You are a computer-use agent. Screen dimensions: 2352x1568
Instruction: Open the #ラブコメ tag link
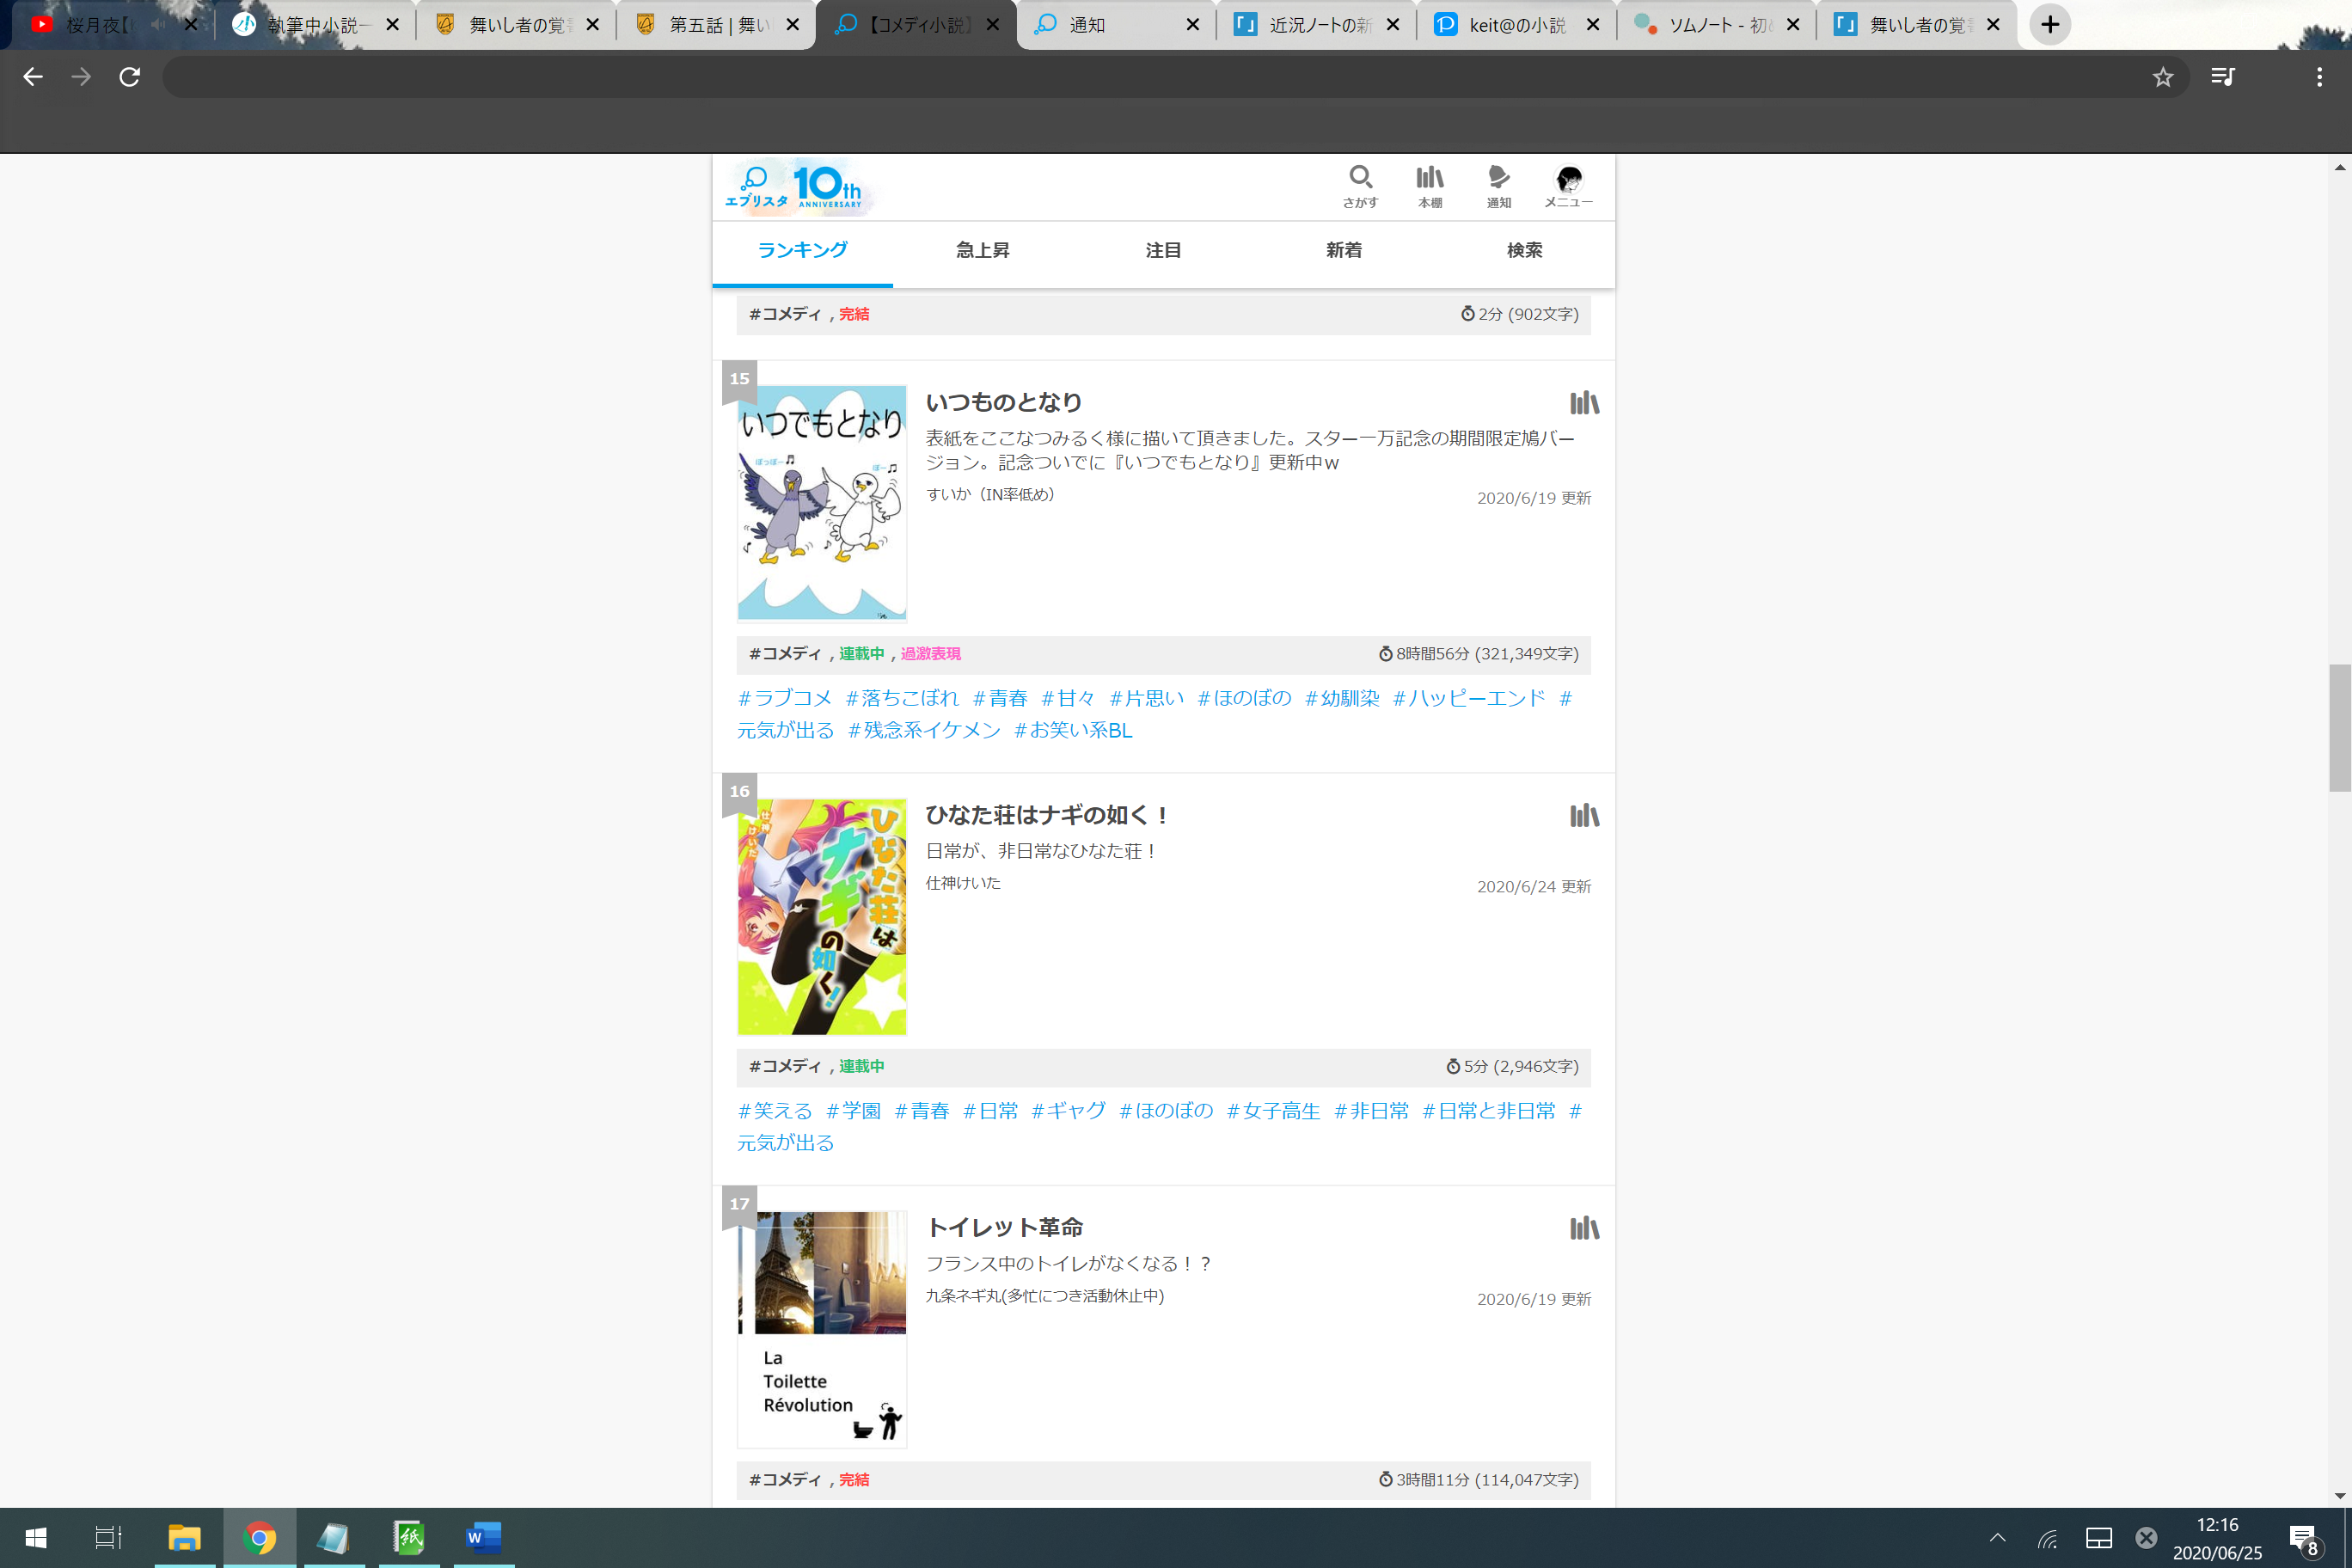tap(785, 698)
